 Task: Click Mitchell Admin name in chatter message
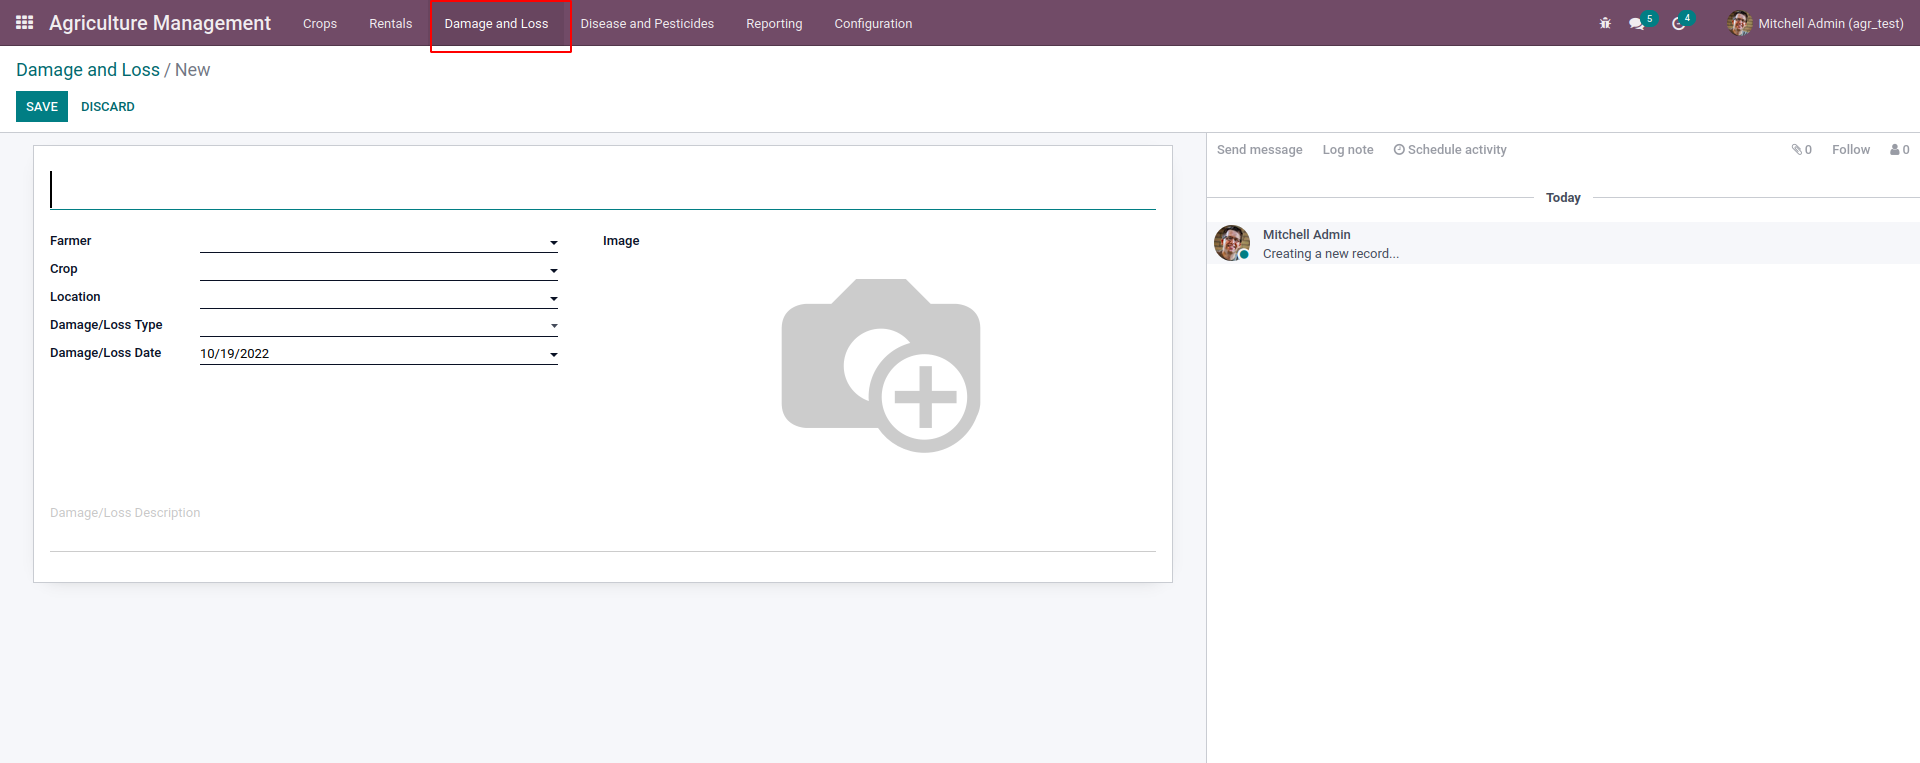pyautogui.click(x=1306, y=235)
